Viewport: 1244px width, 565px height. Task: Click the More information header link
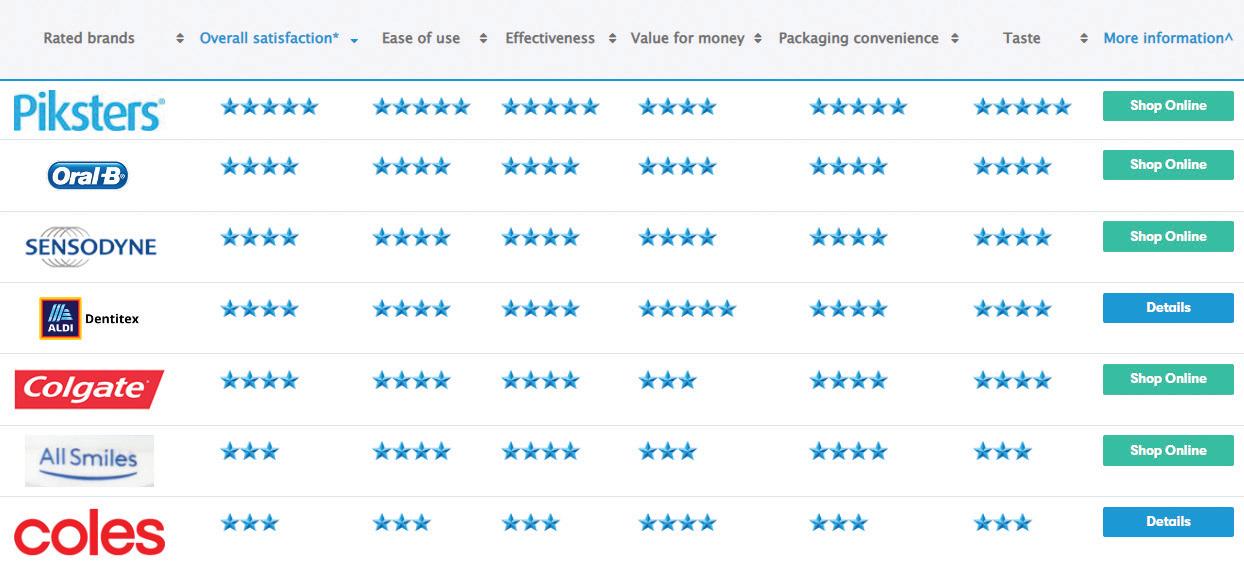click(1168, 39)
